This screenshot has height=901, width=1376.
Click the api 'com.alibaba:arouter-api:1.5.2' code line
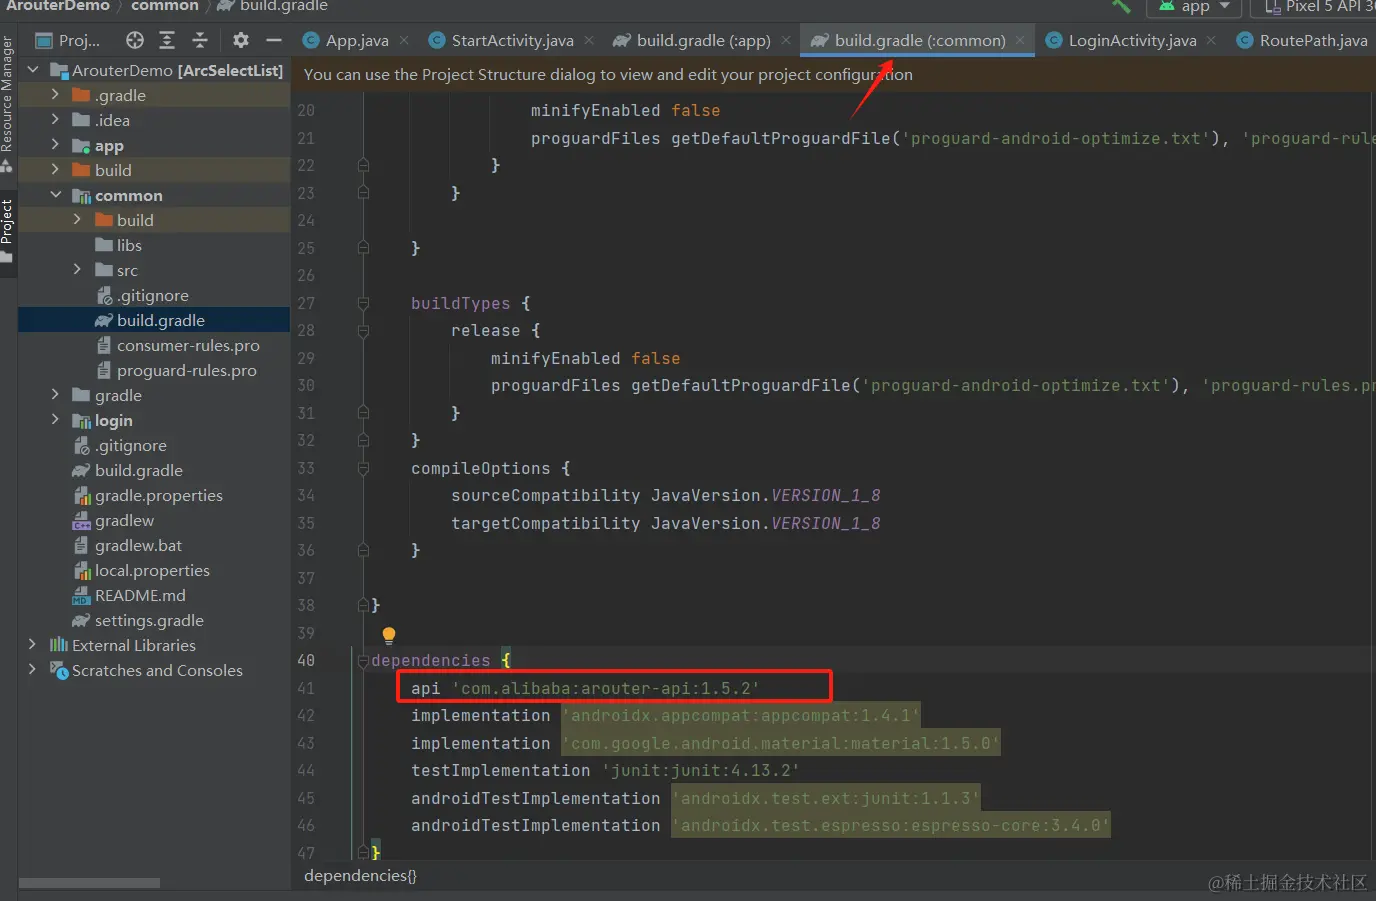(585, 688)
